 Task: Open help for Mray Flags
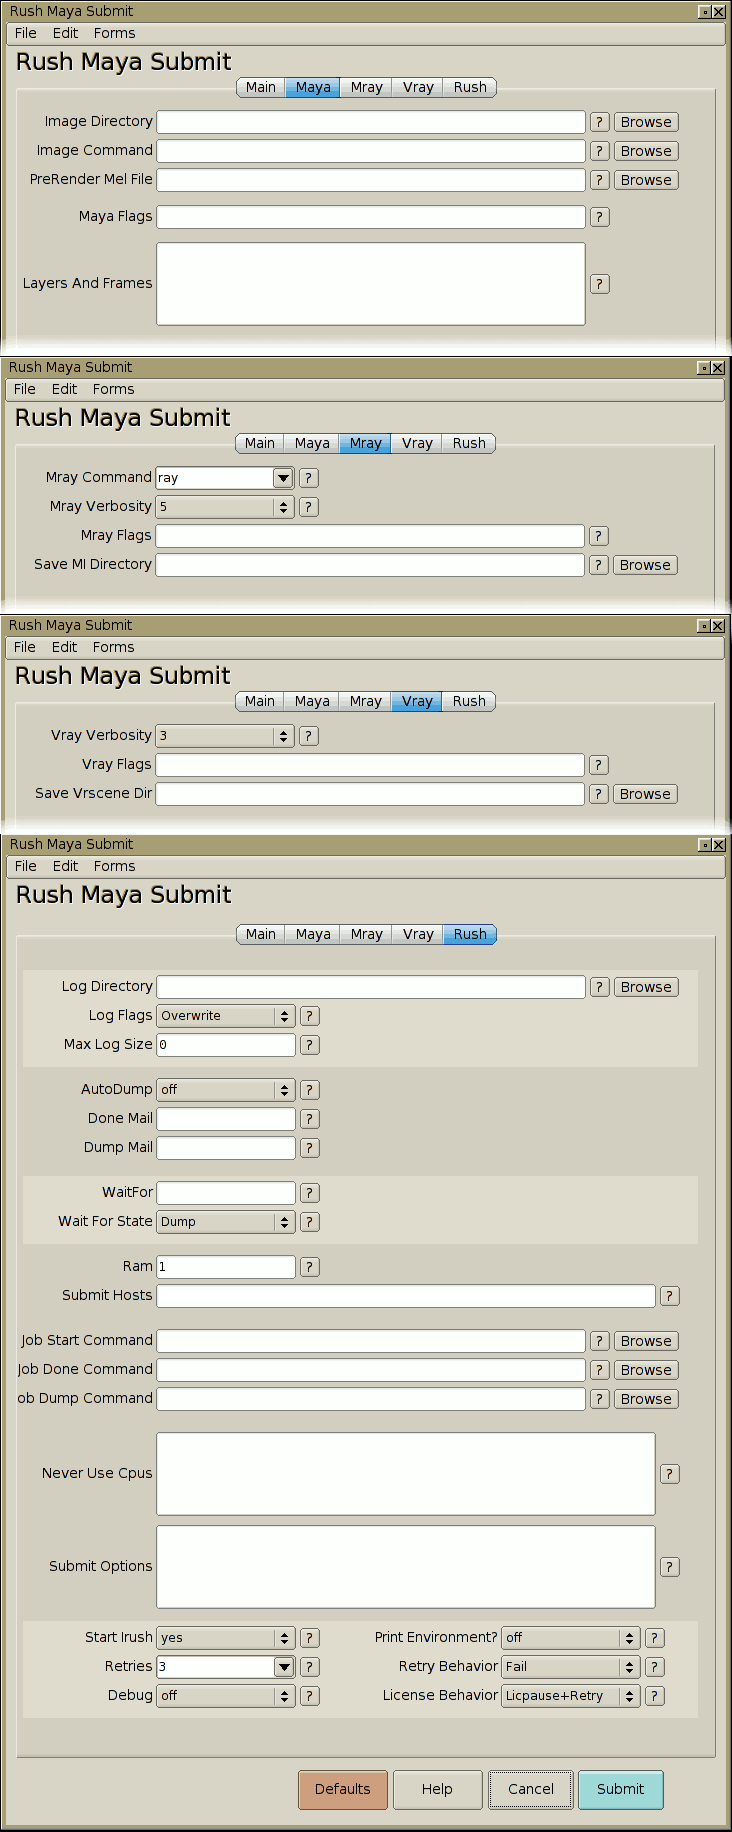click(x=598, y=536)
